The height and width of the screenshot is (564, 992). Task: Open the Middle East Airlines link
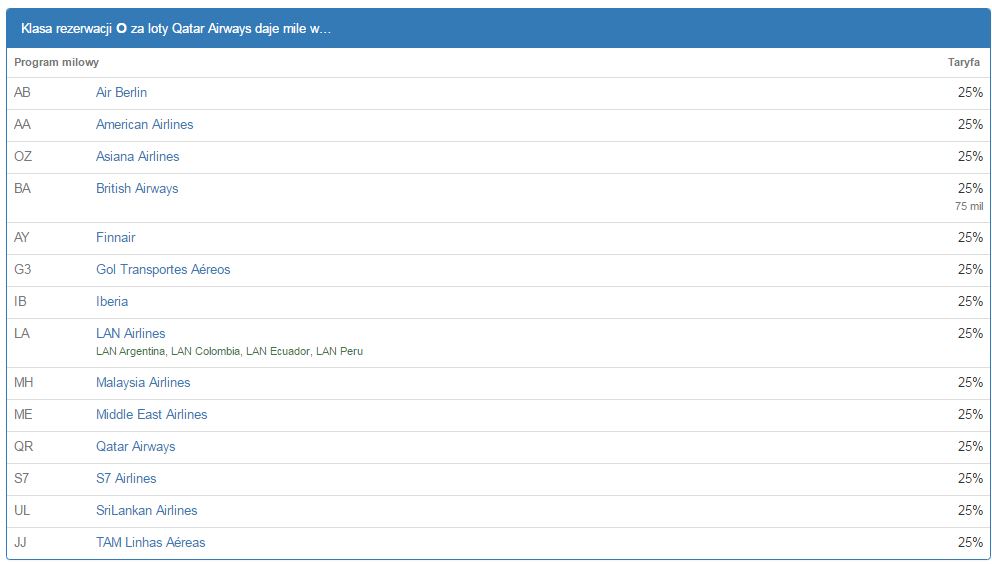[x=151, y=415]
